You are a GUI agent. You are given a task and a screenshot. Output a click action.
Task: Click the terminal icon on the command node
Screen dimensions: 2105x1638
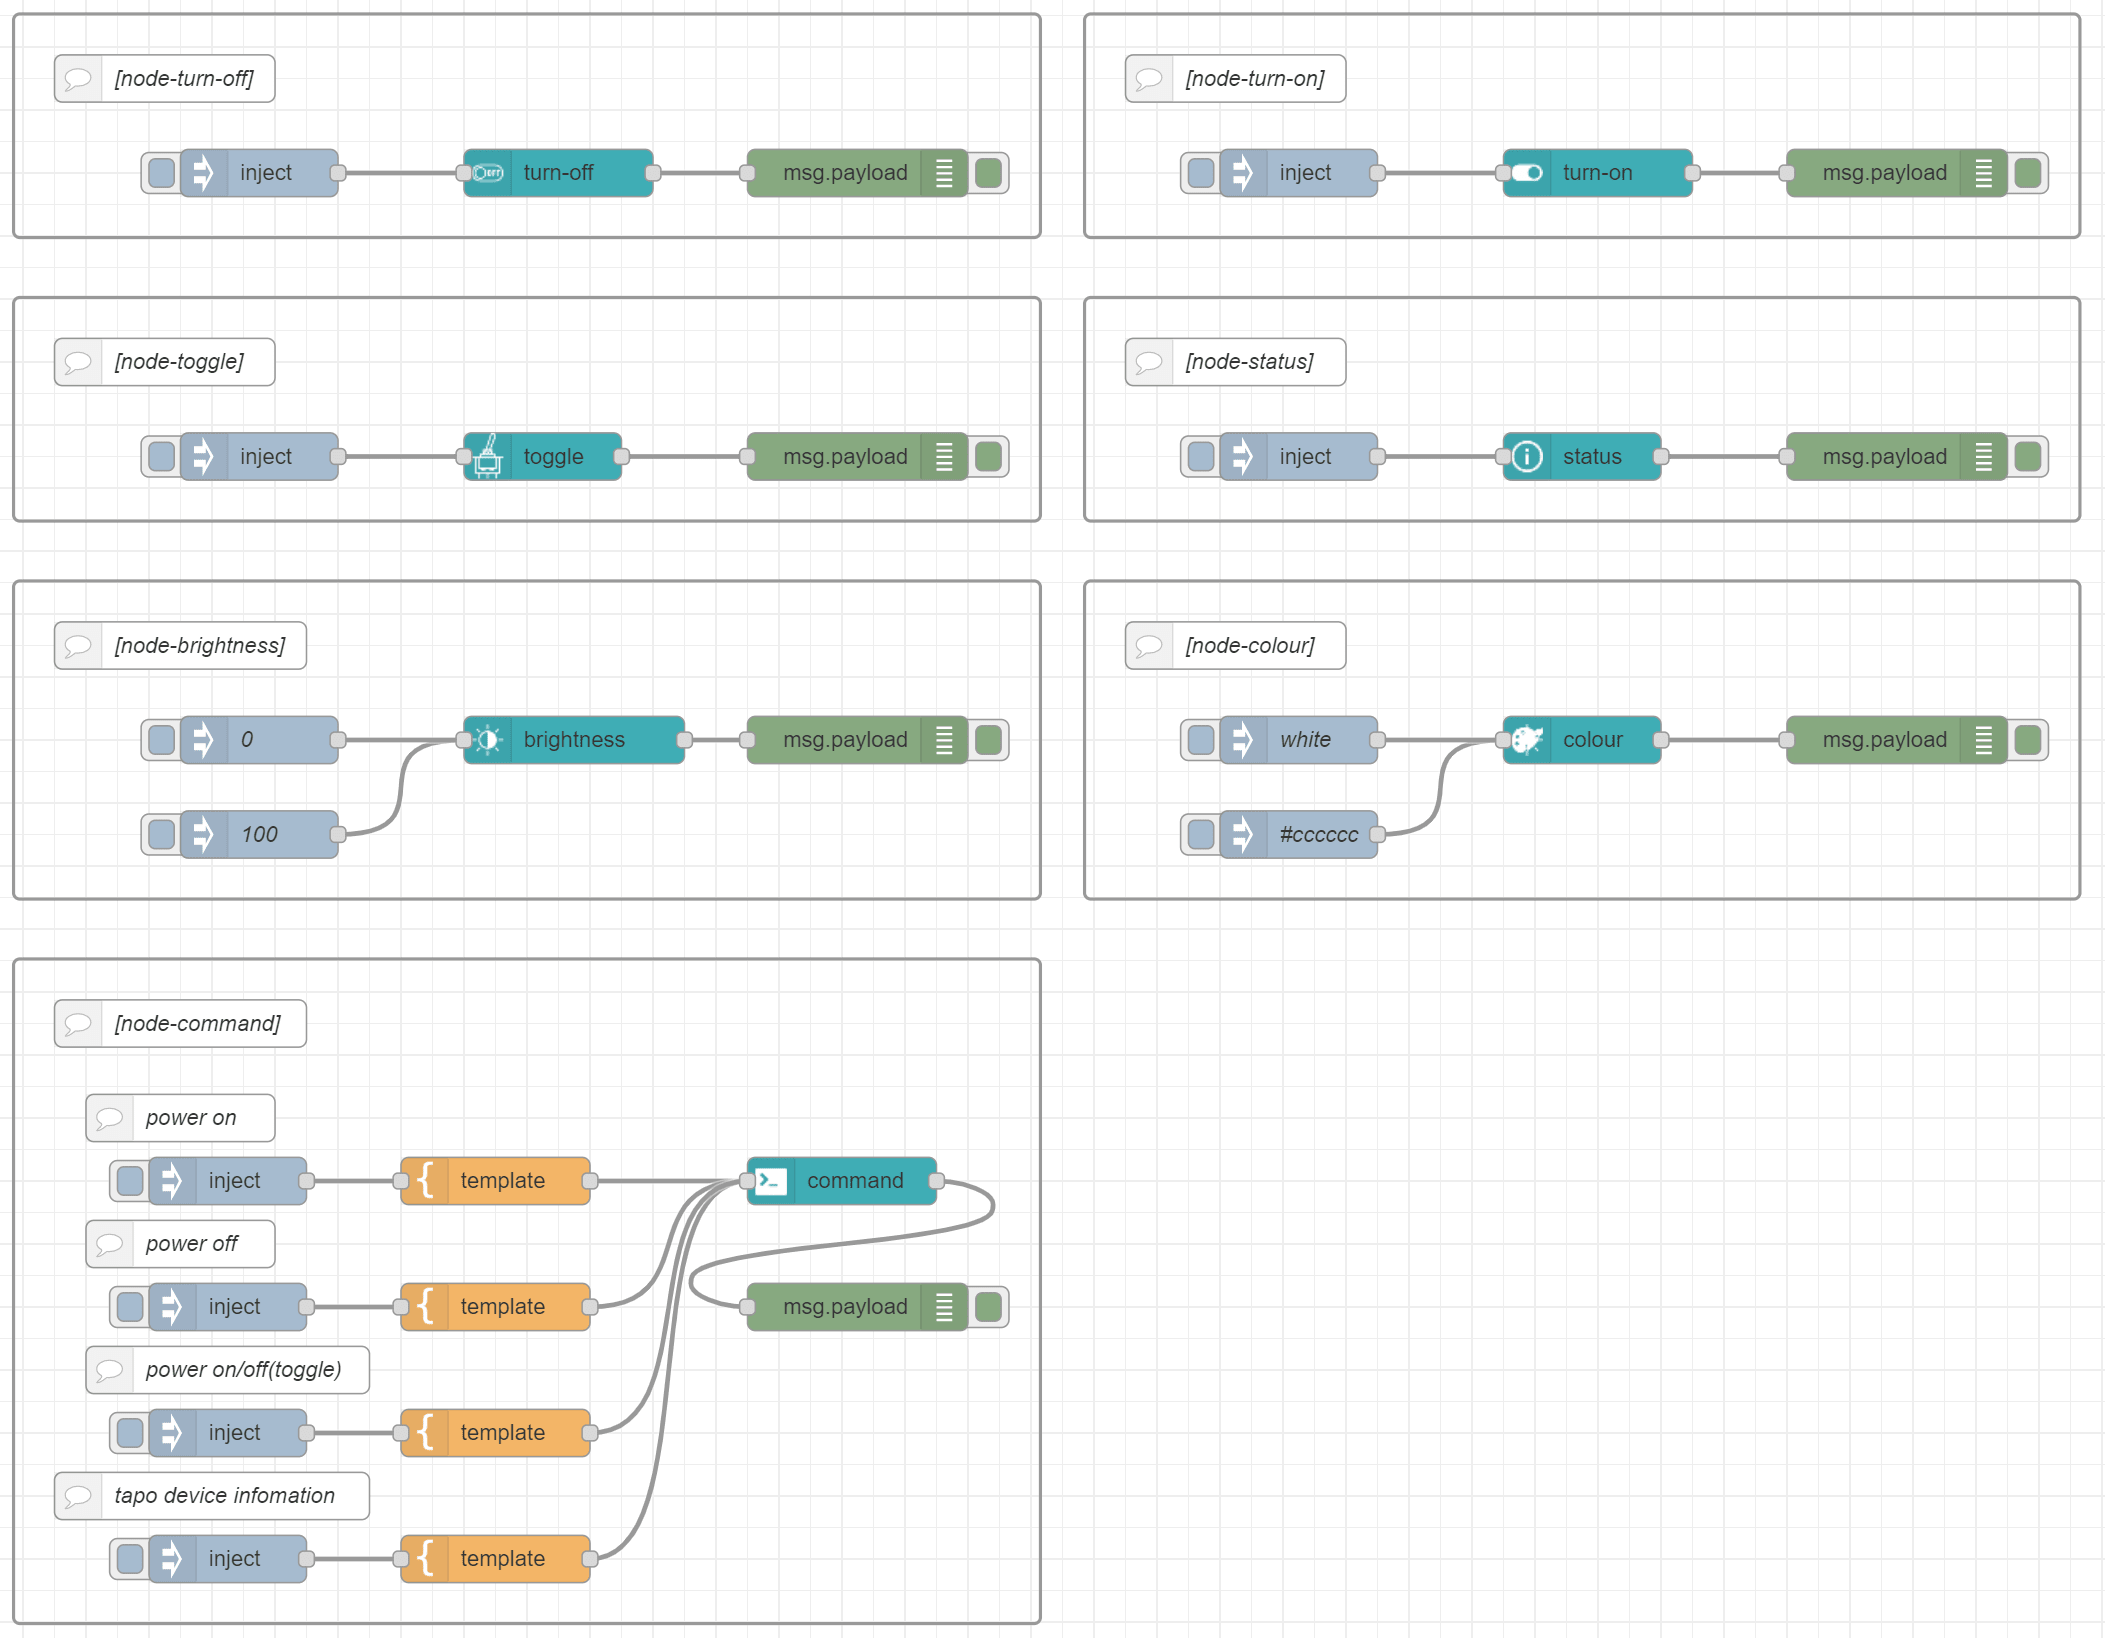click(771, 1180)
